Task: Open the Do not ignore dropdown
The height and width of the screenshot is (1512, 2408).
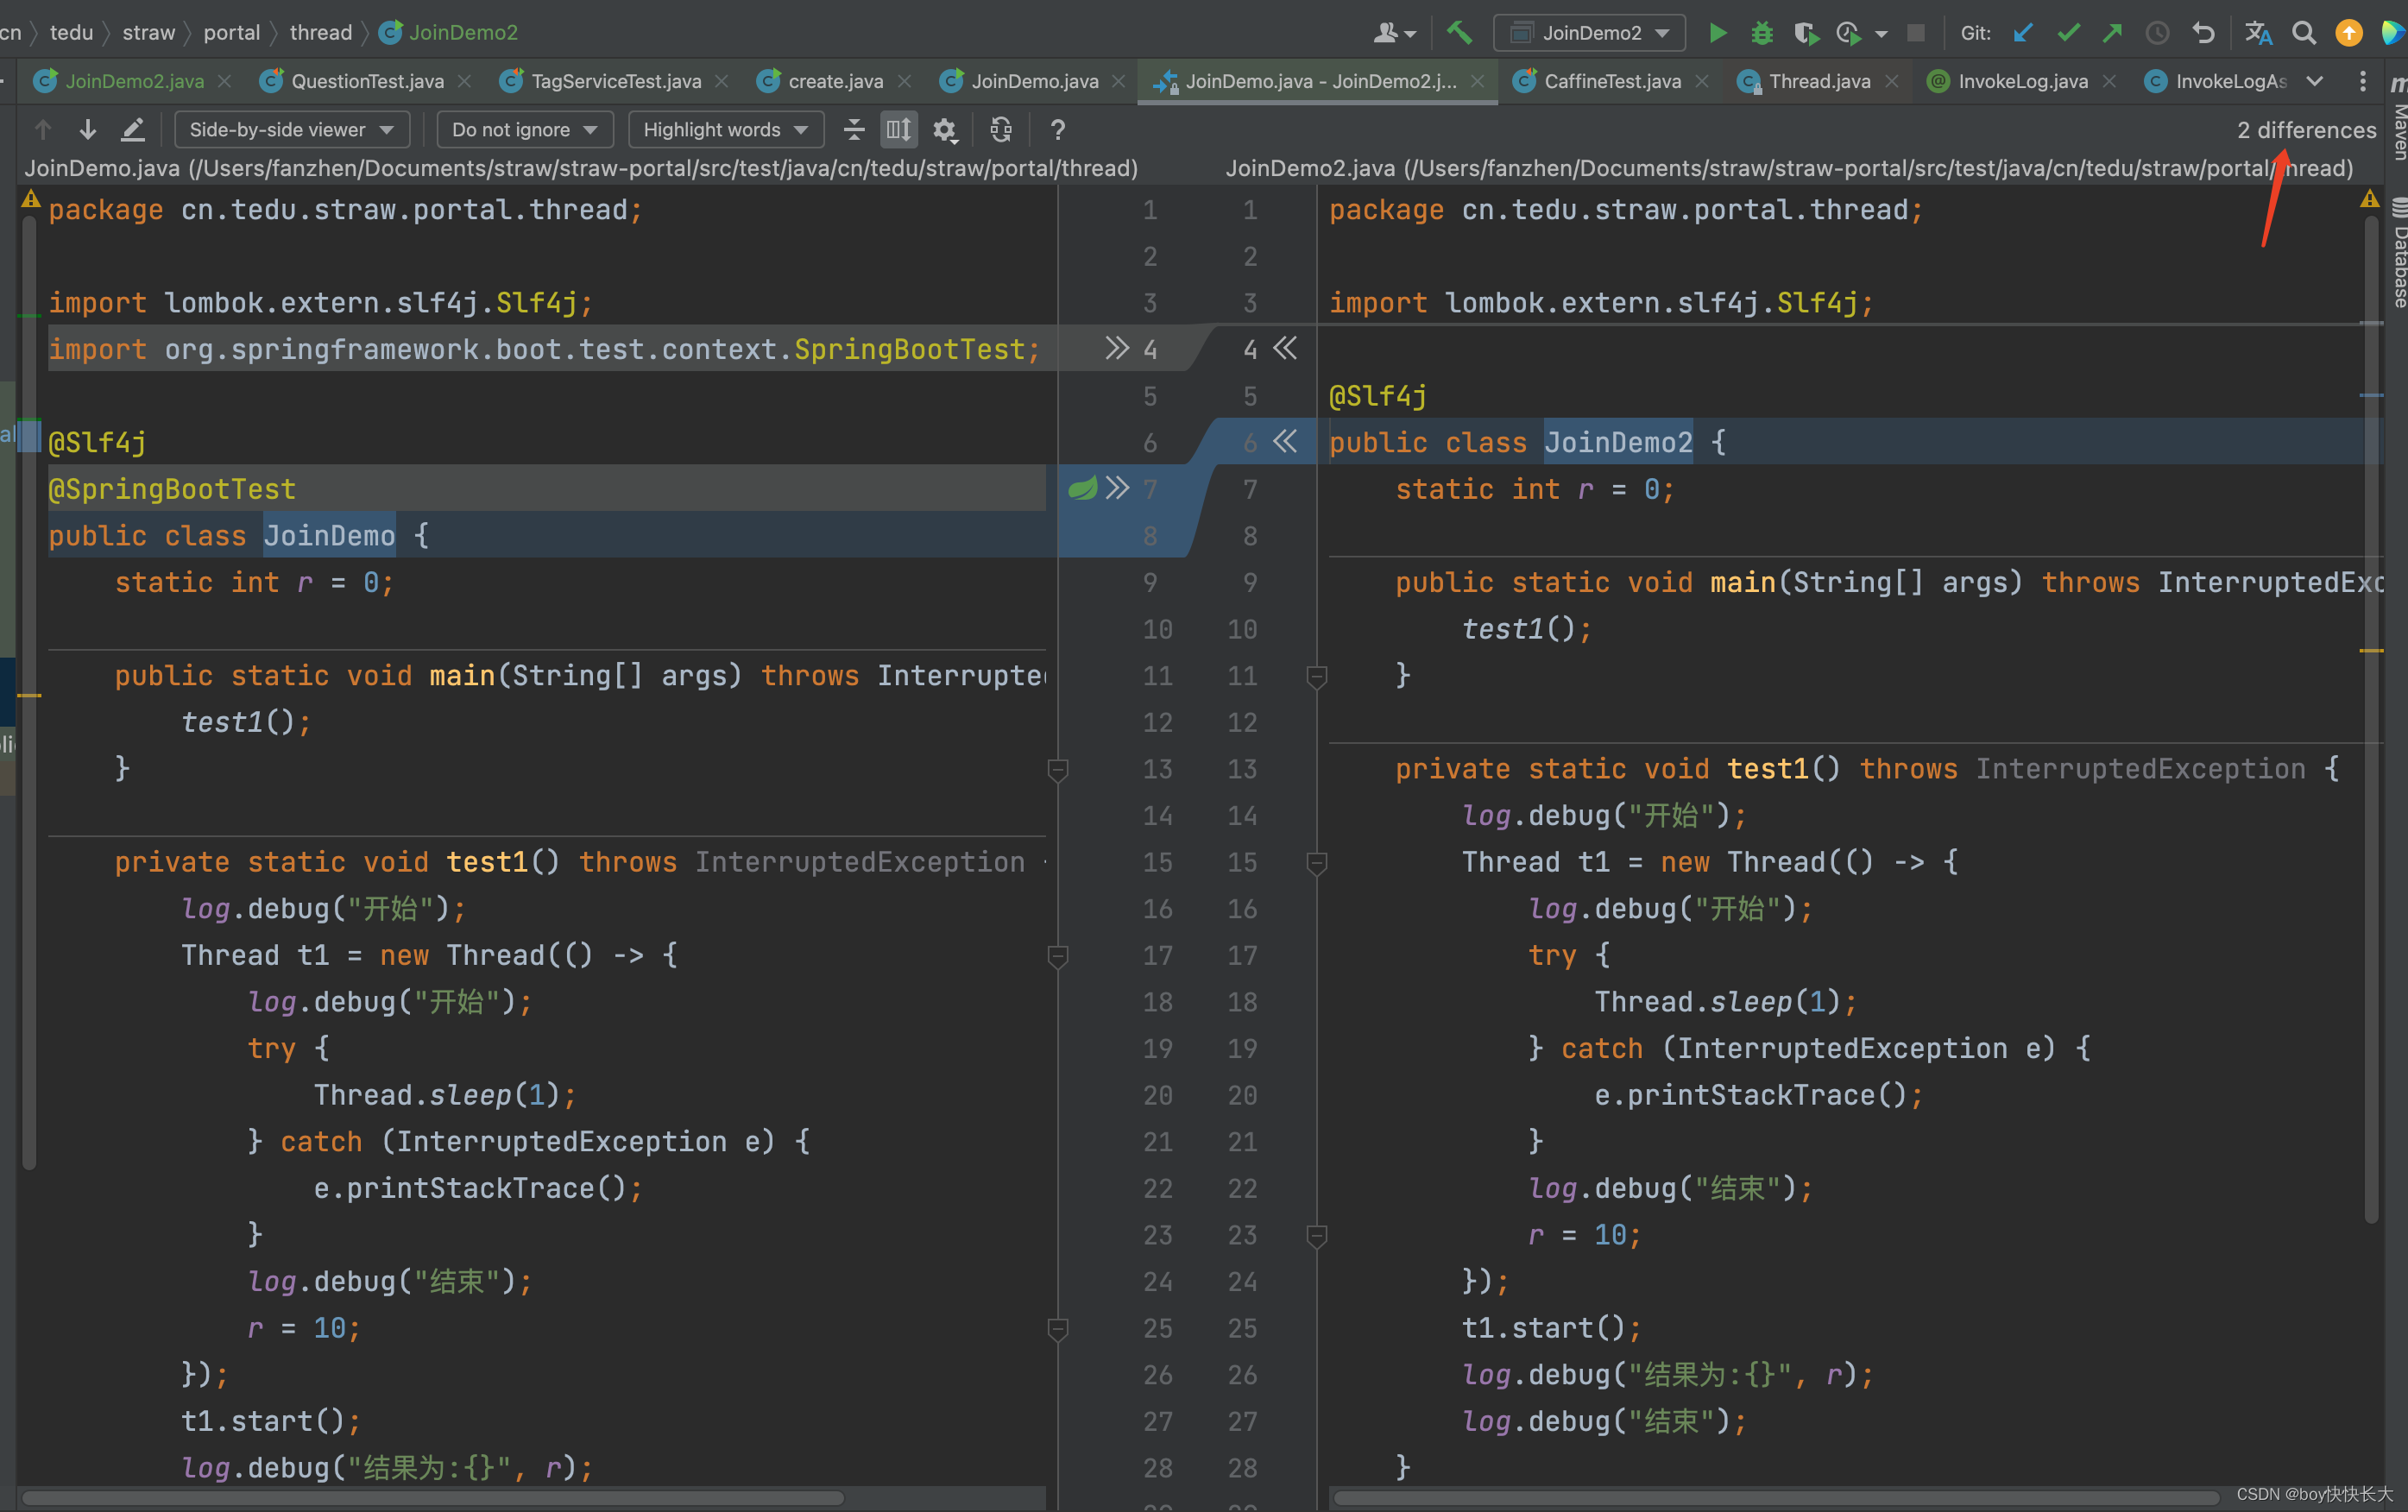Action: click(524, 129)
